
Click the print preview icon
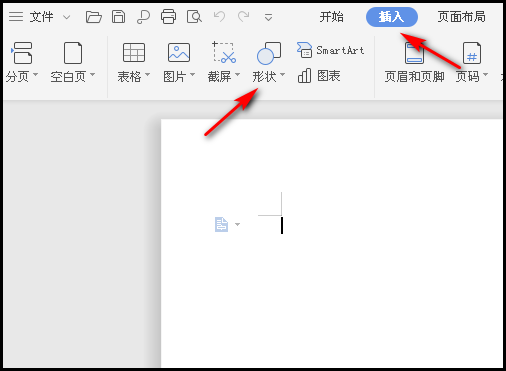coord(194,17)
